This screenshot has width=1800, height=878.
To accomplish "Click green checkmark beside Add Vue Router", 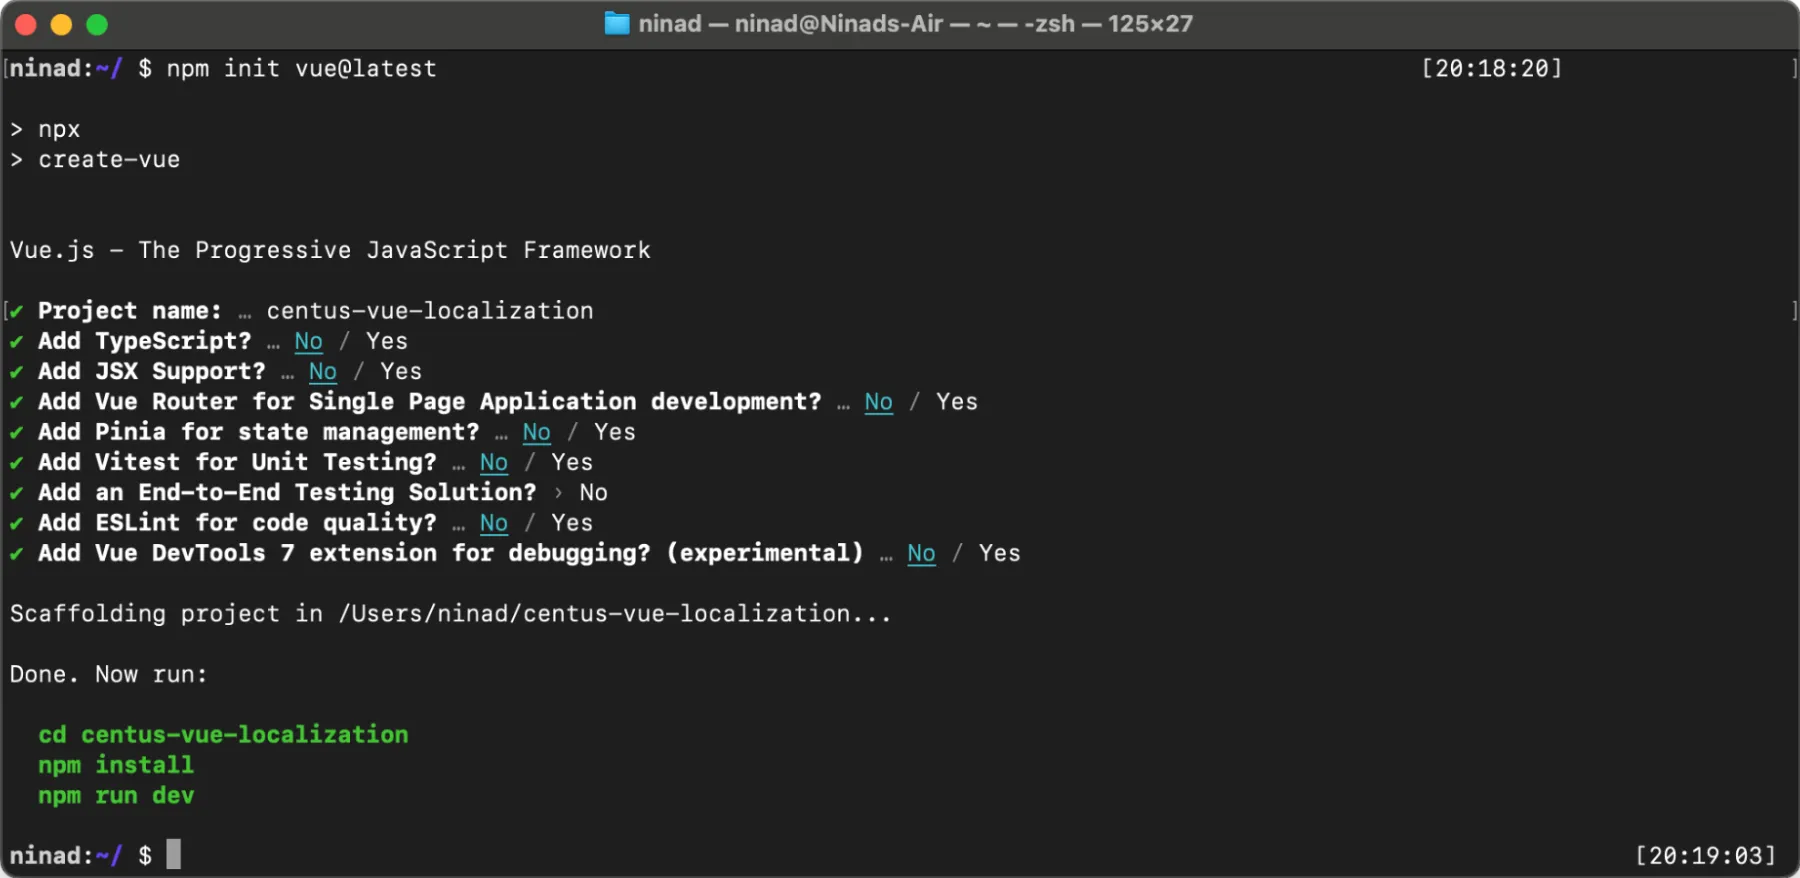I will pos(17,403).
